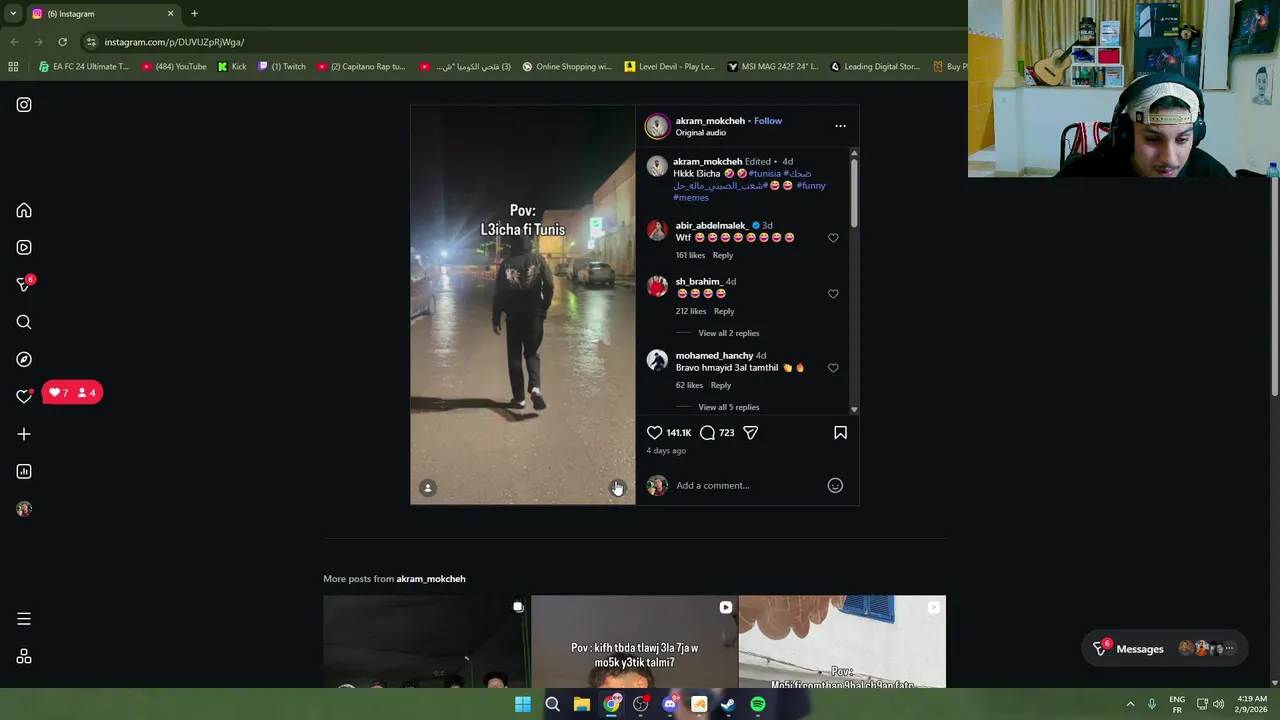Go to Home in Instagram sidebar
The height and width of the screenshot is (720, 1280).
[x=24, y=210]
